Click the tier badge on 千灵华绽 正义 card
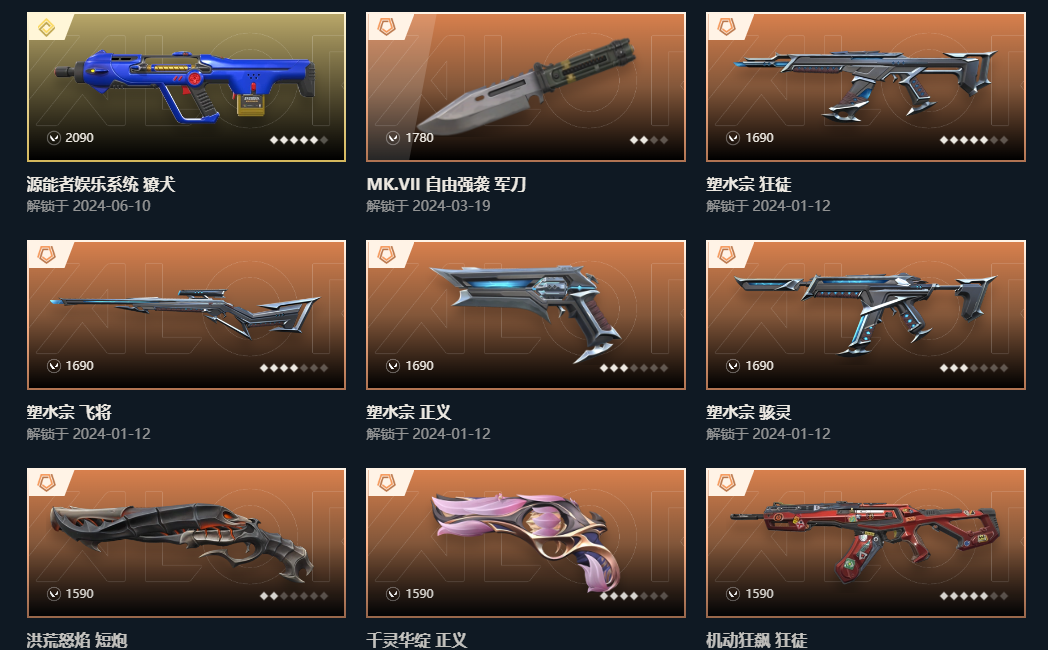The width and height of the screenshot is (1048, 650). click(386, 482)
